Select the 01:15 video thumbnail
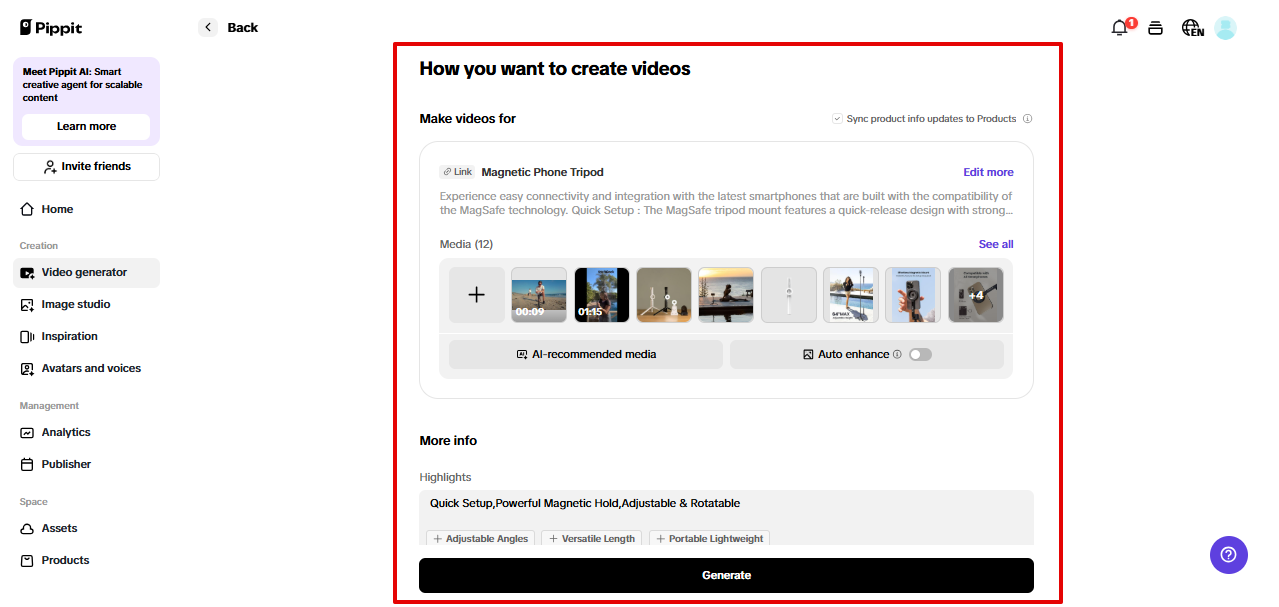Screen dimensions: 1279x607 601,294
